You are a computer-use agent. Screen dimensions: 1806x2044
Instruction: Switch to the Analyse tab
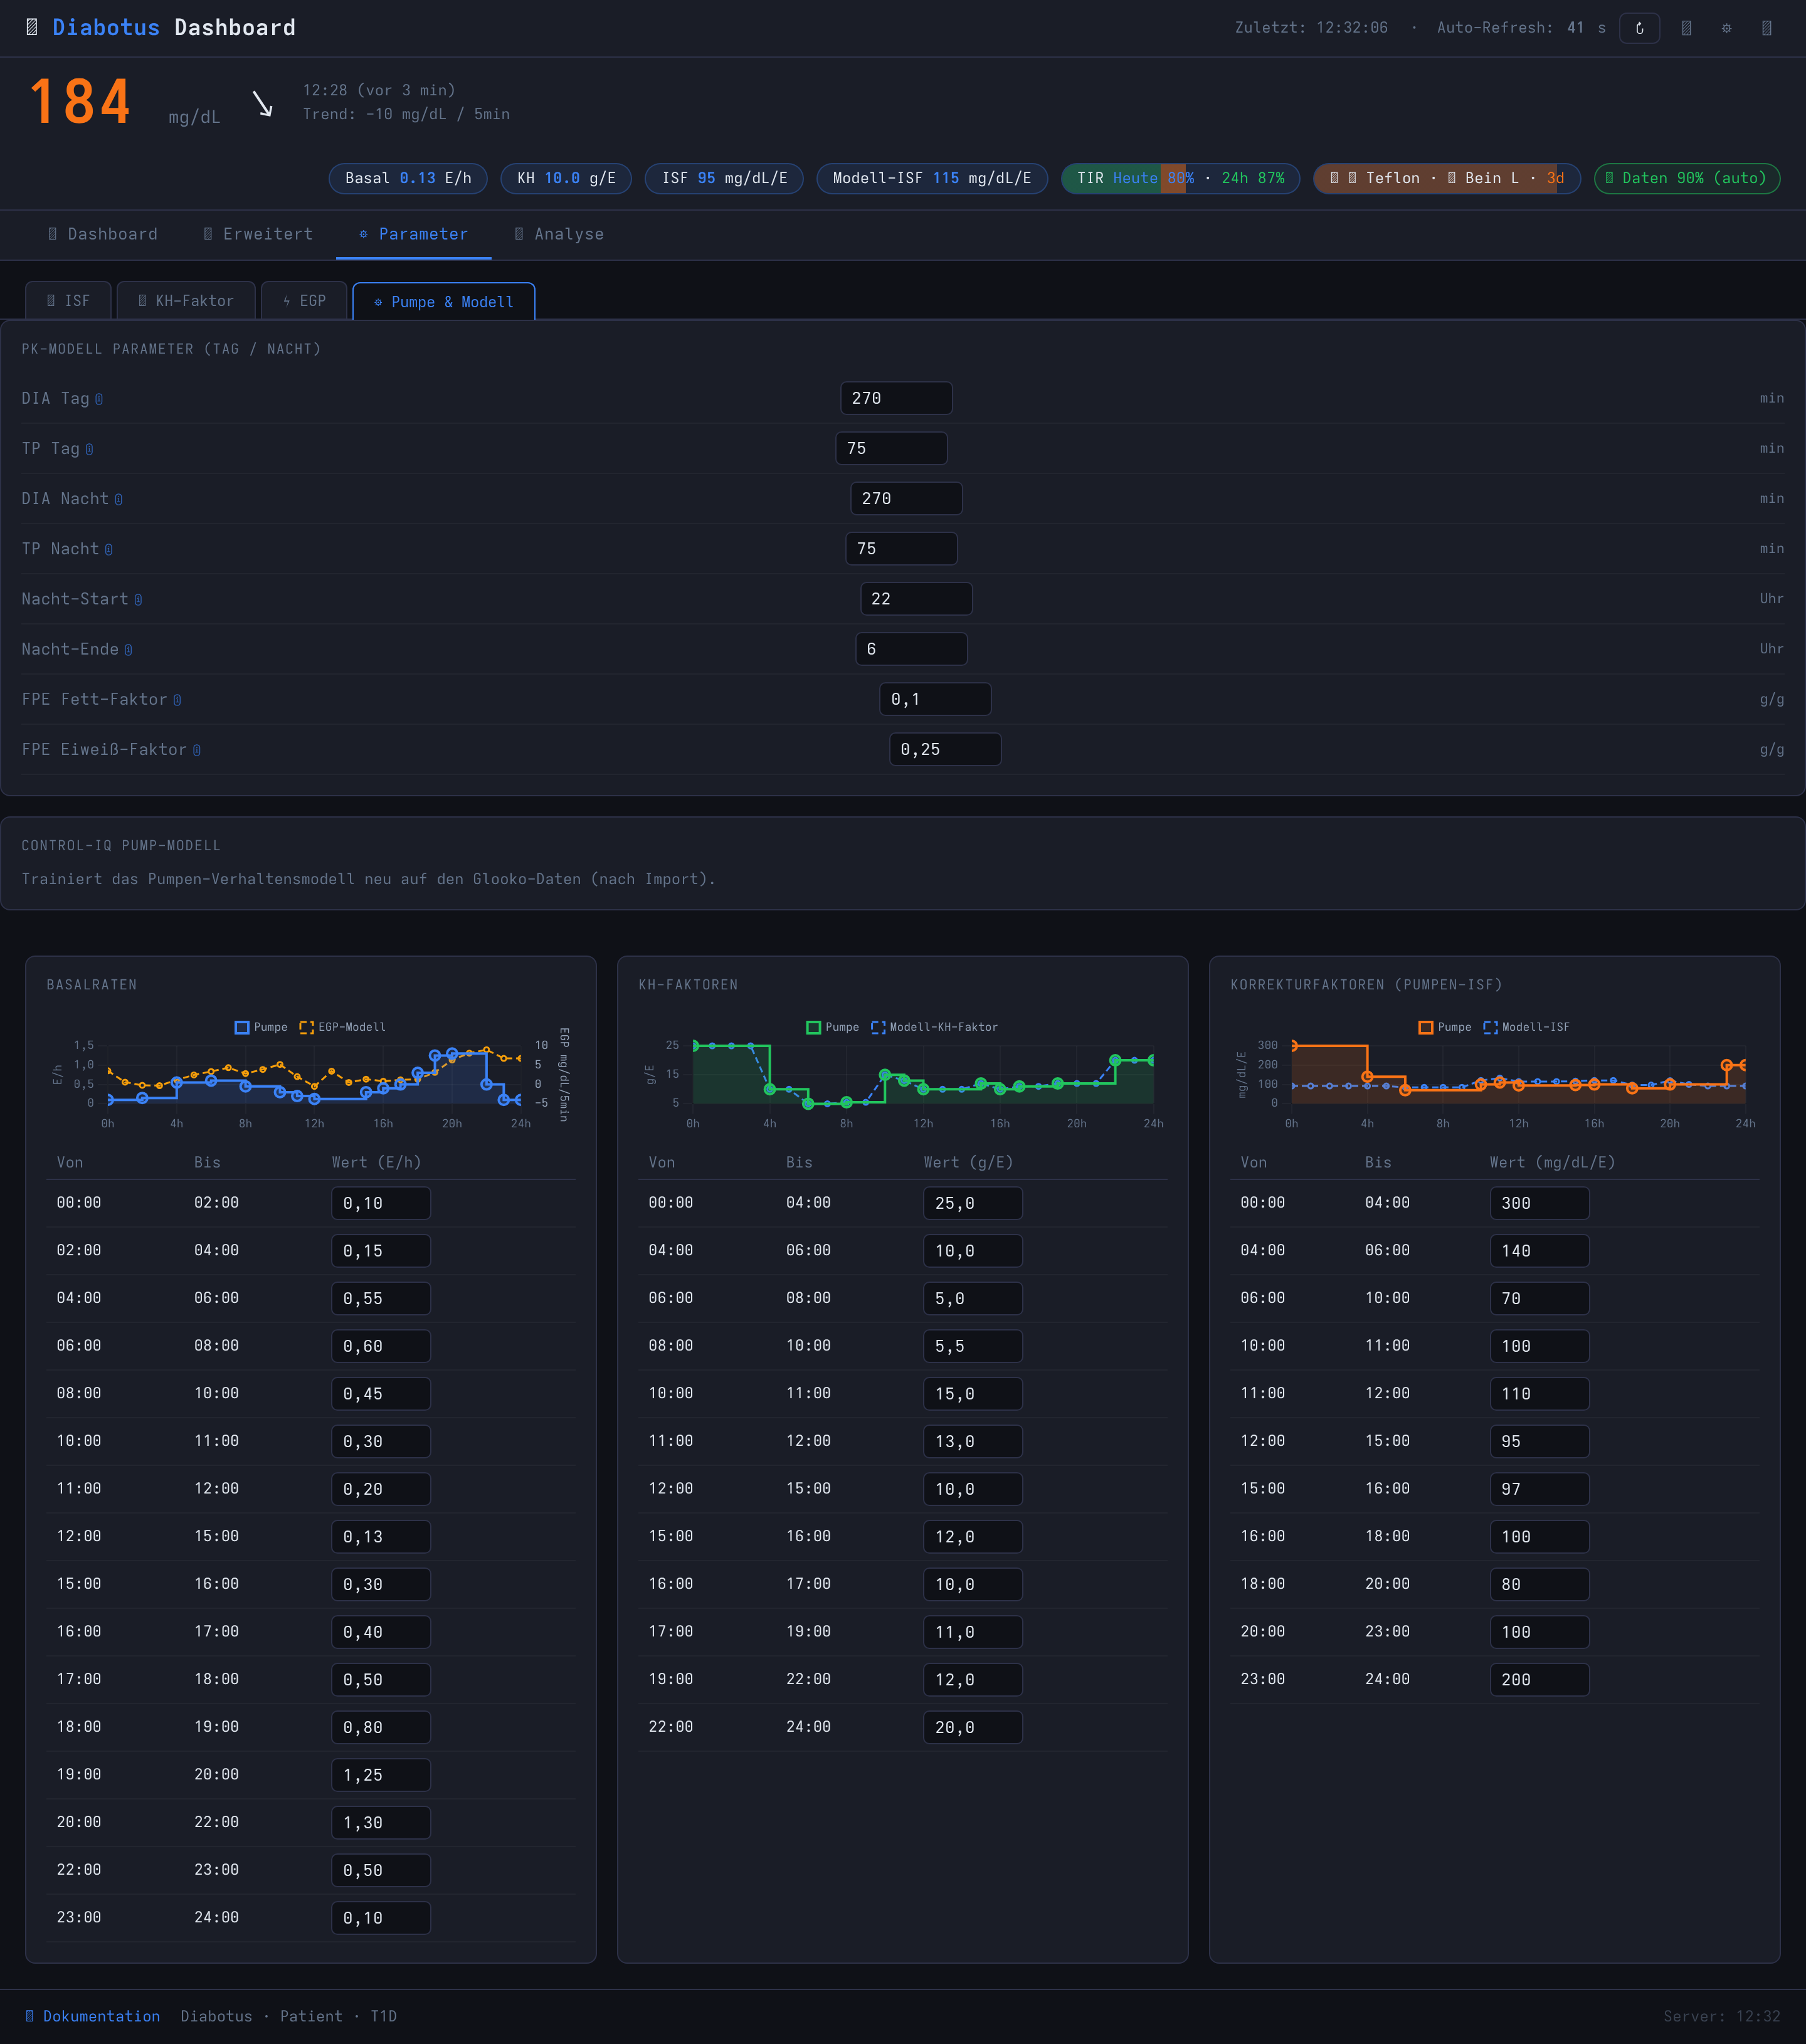click(x=559, y=234)
